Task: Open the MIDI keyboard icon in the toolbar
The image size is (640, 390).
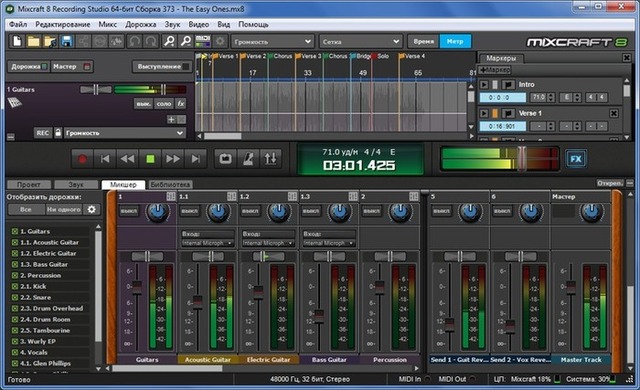Action: (203, 41)
